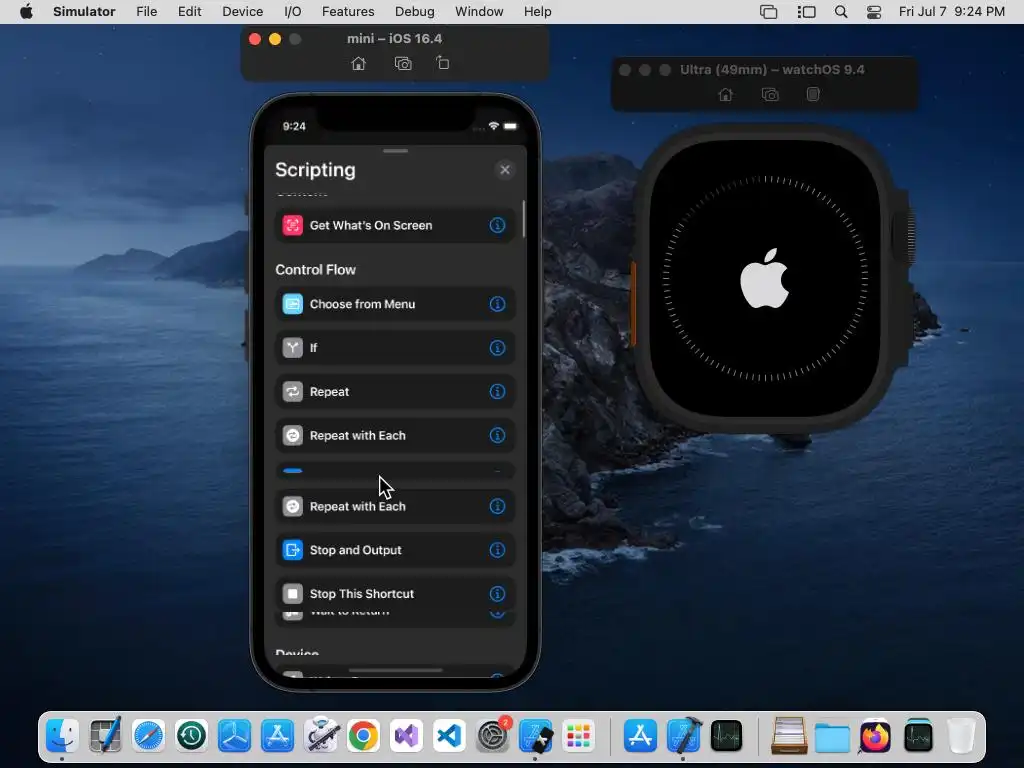Click the mini – iOS 16.4 window title

(394, 39)
